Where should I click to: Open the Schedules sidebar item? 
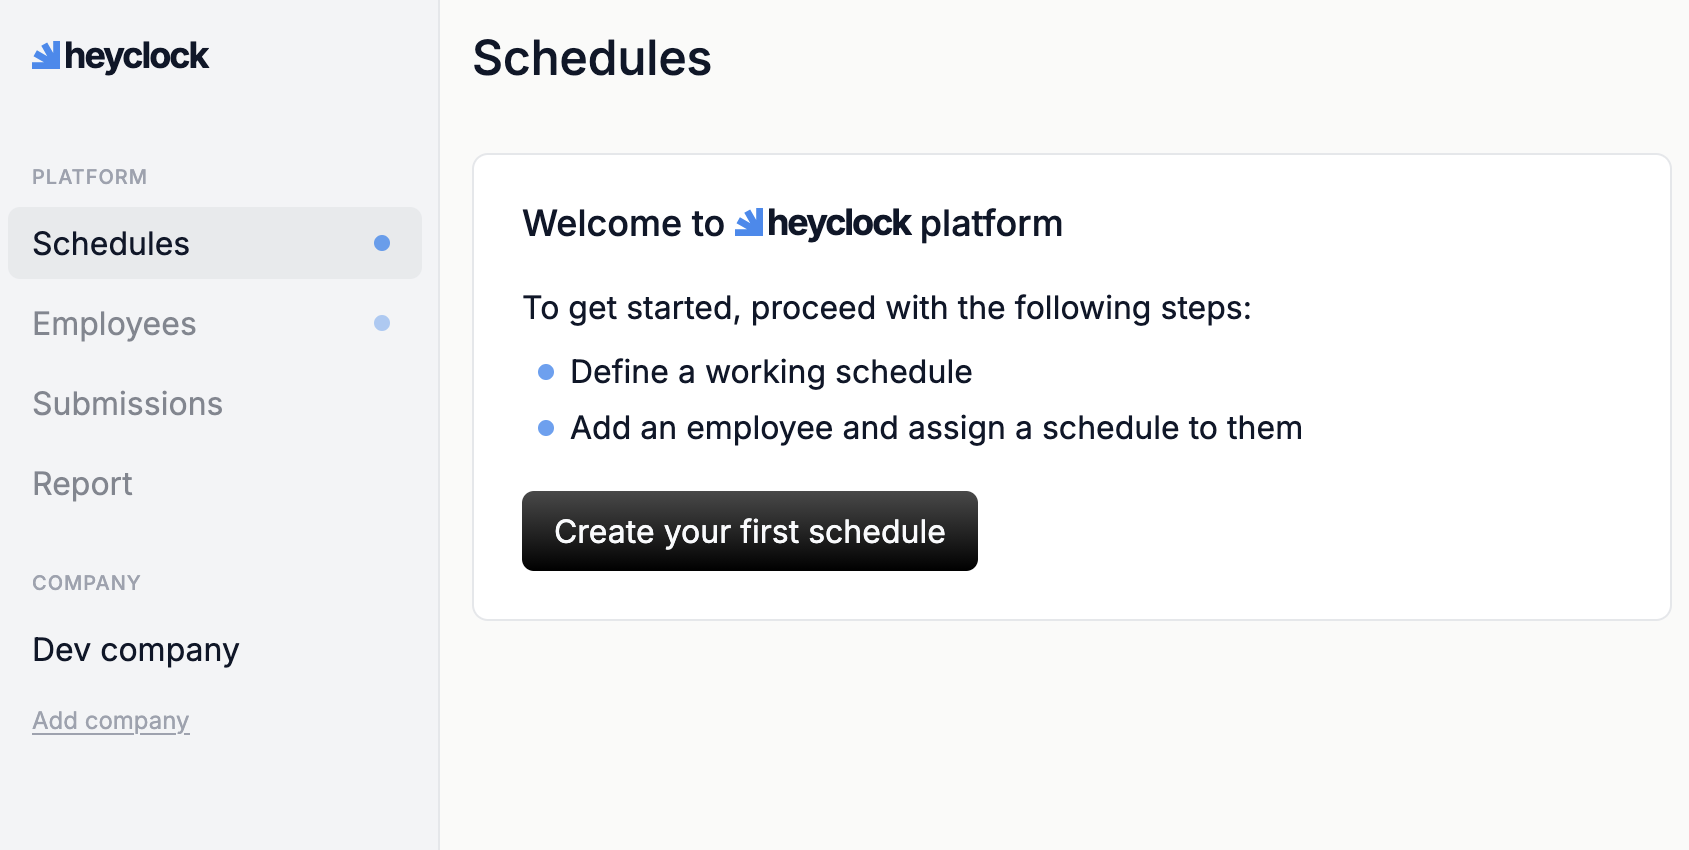point(111,244)
